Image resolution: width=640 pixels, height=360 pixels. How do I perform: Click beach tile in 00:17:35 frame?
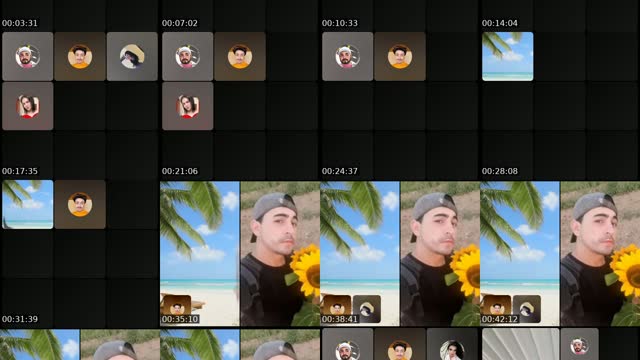click(27, 204)
